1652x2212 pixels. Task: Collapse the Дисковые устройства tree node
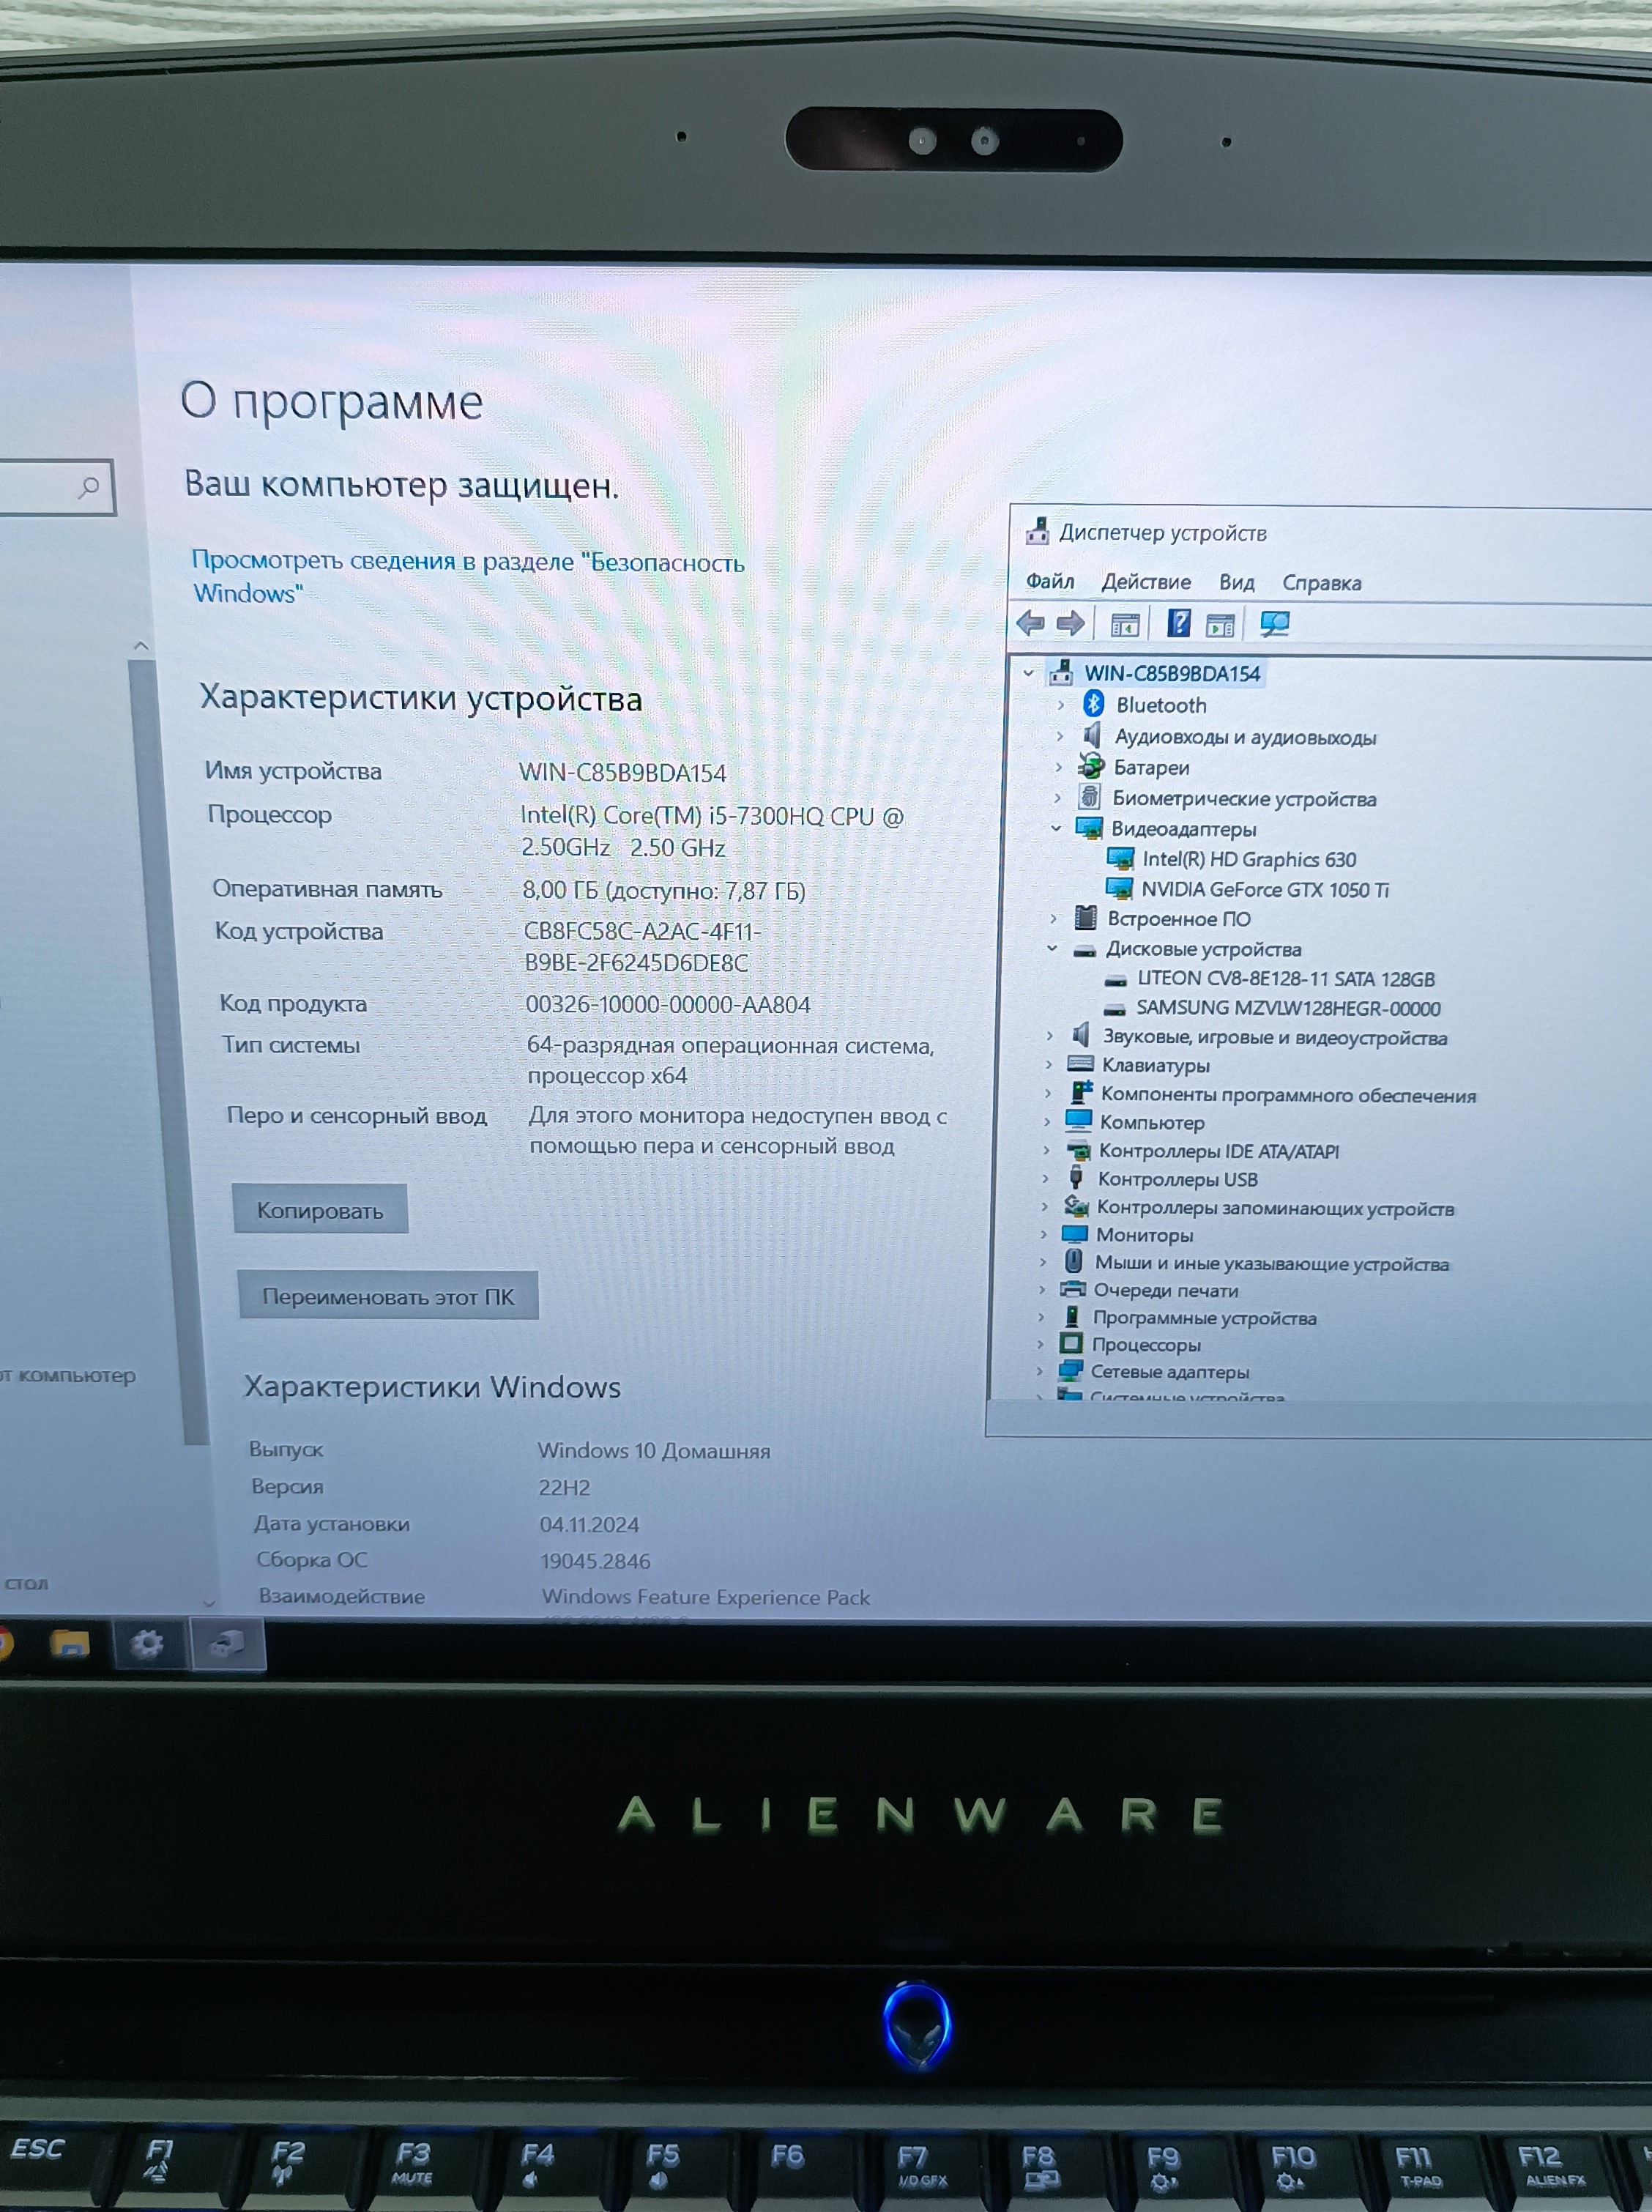tap(1052, 949)
